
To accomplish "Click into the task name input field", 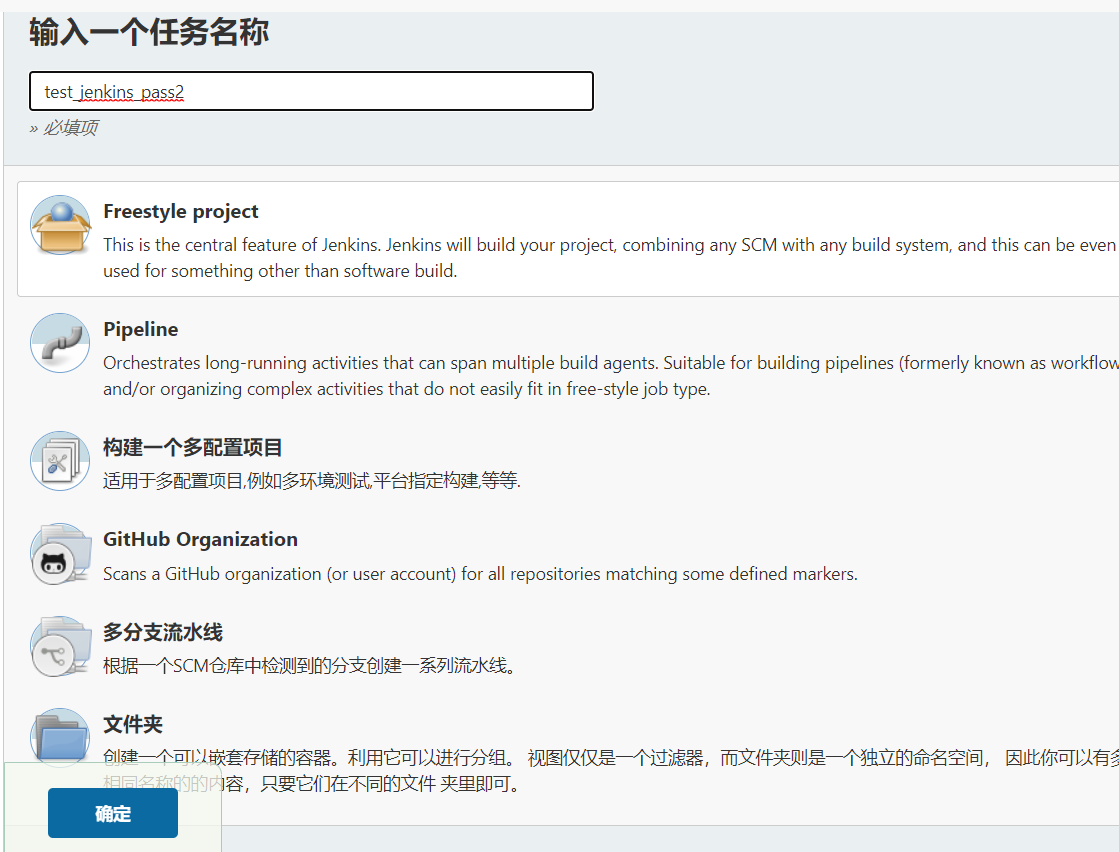I will tap(311, 91).
